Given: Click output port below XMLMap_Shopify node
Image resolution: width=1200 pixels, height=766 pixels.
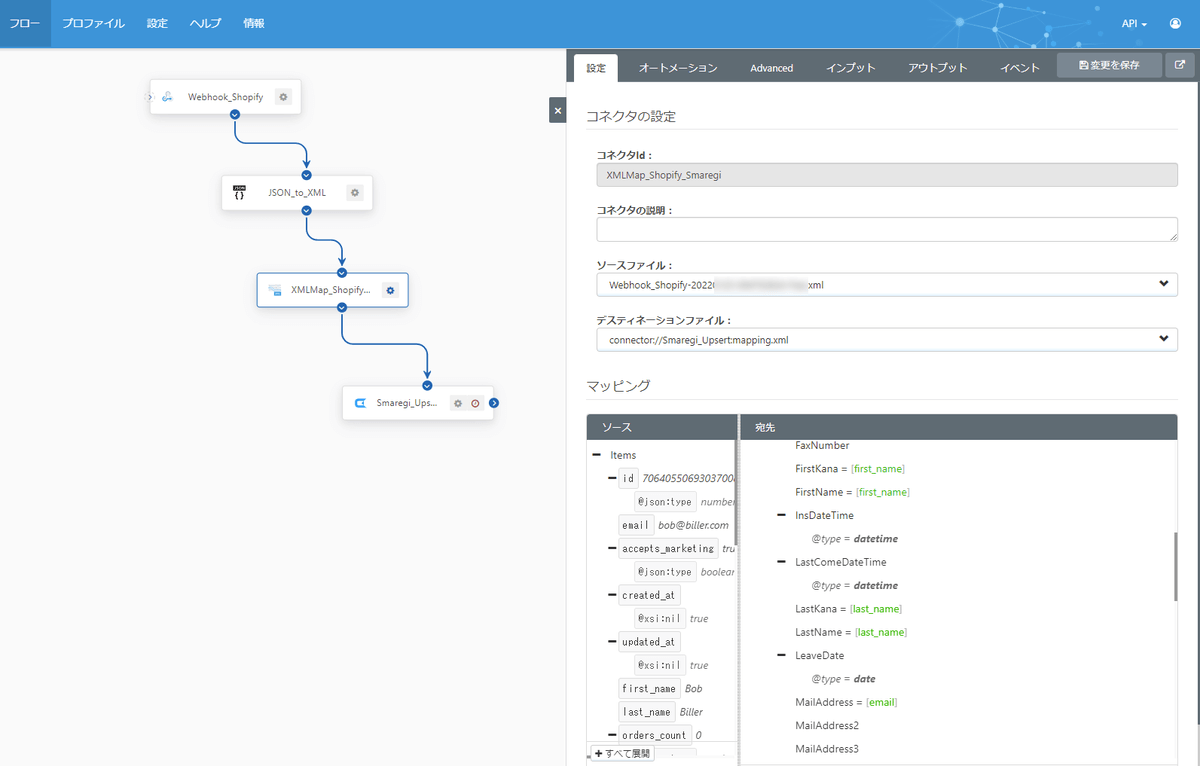Looking at the screenshot, I should [x=342, y=308].
